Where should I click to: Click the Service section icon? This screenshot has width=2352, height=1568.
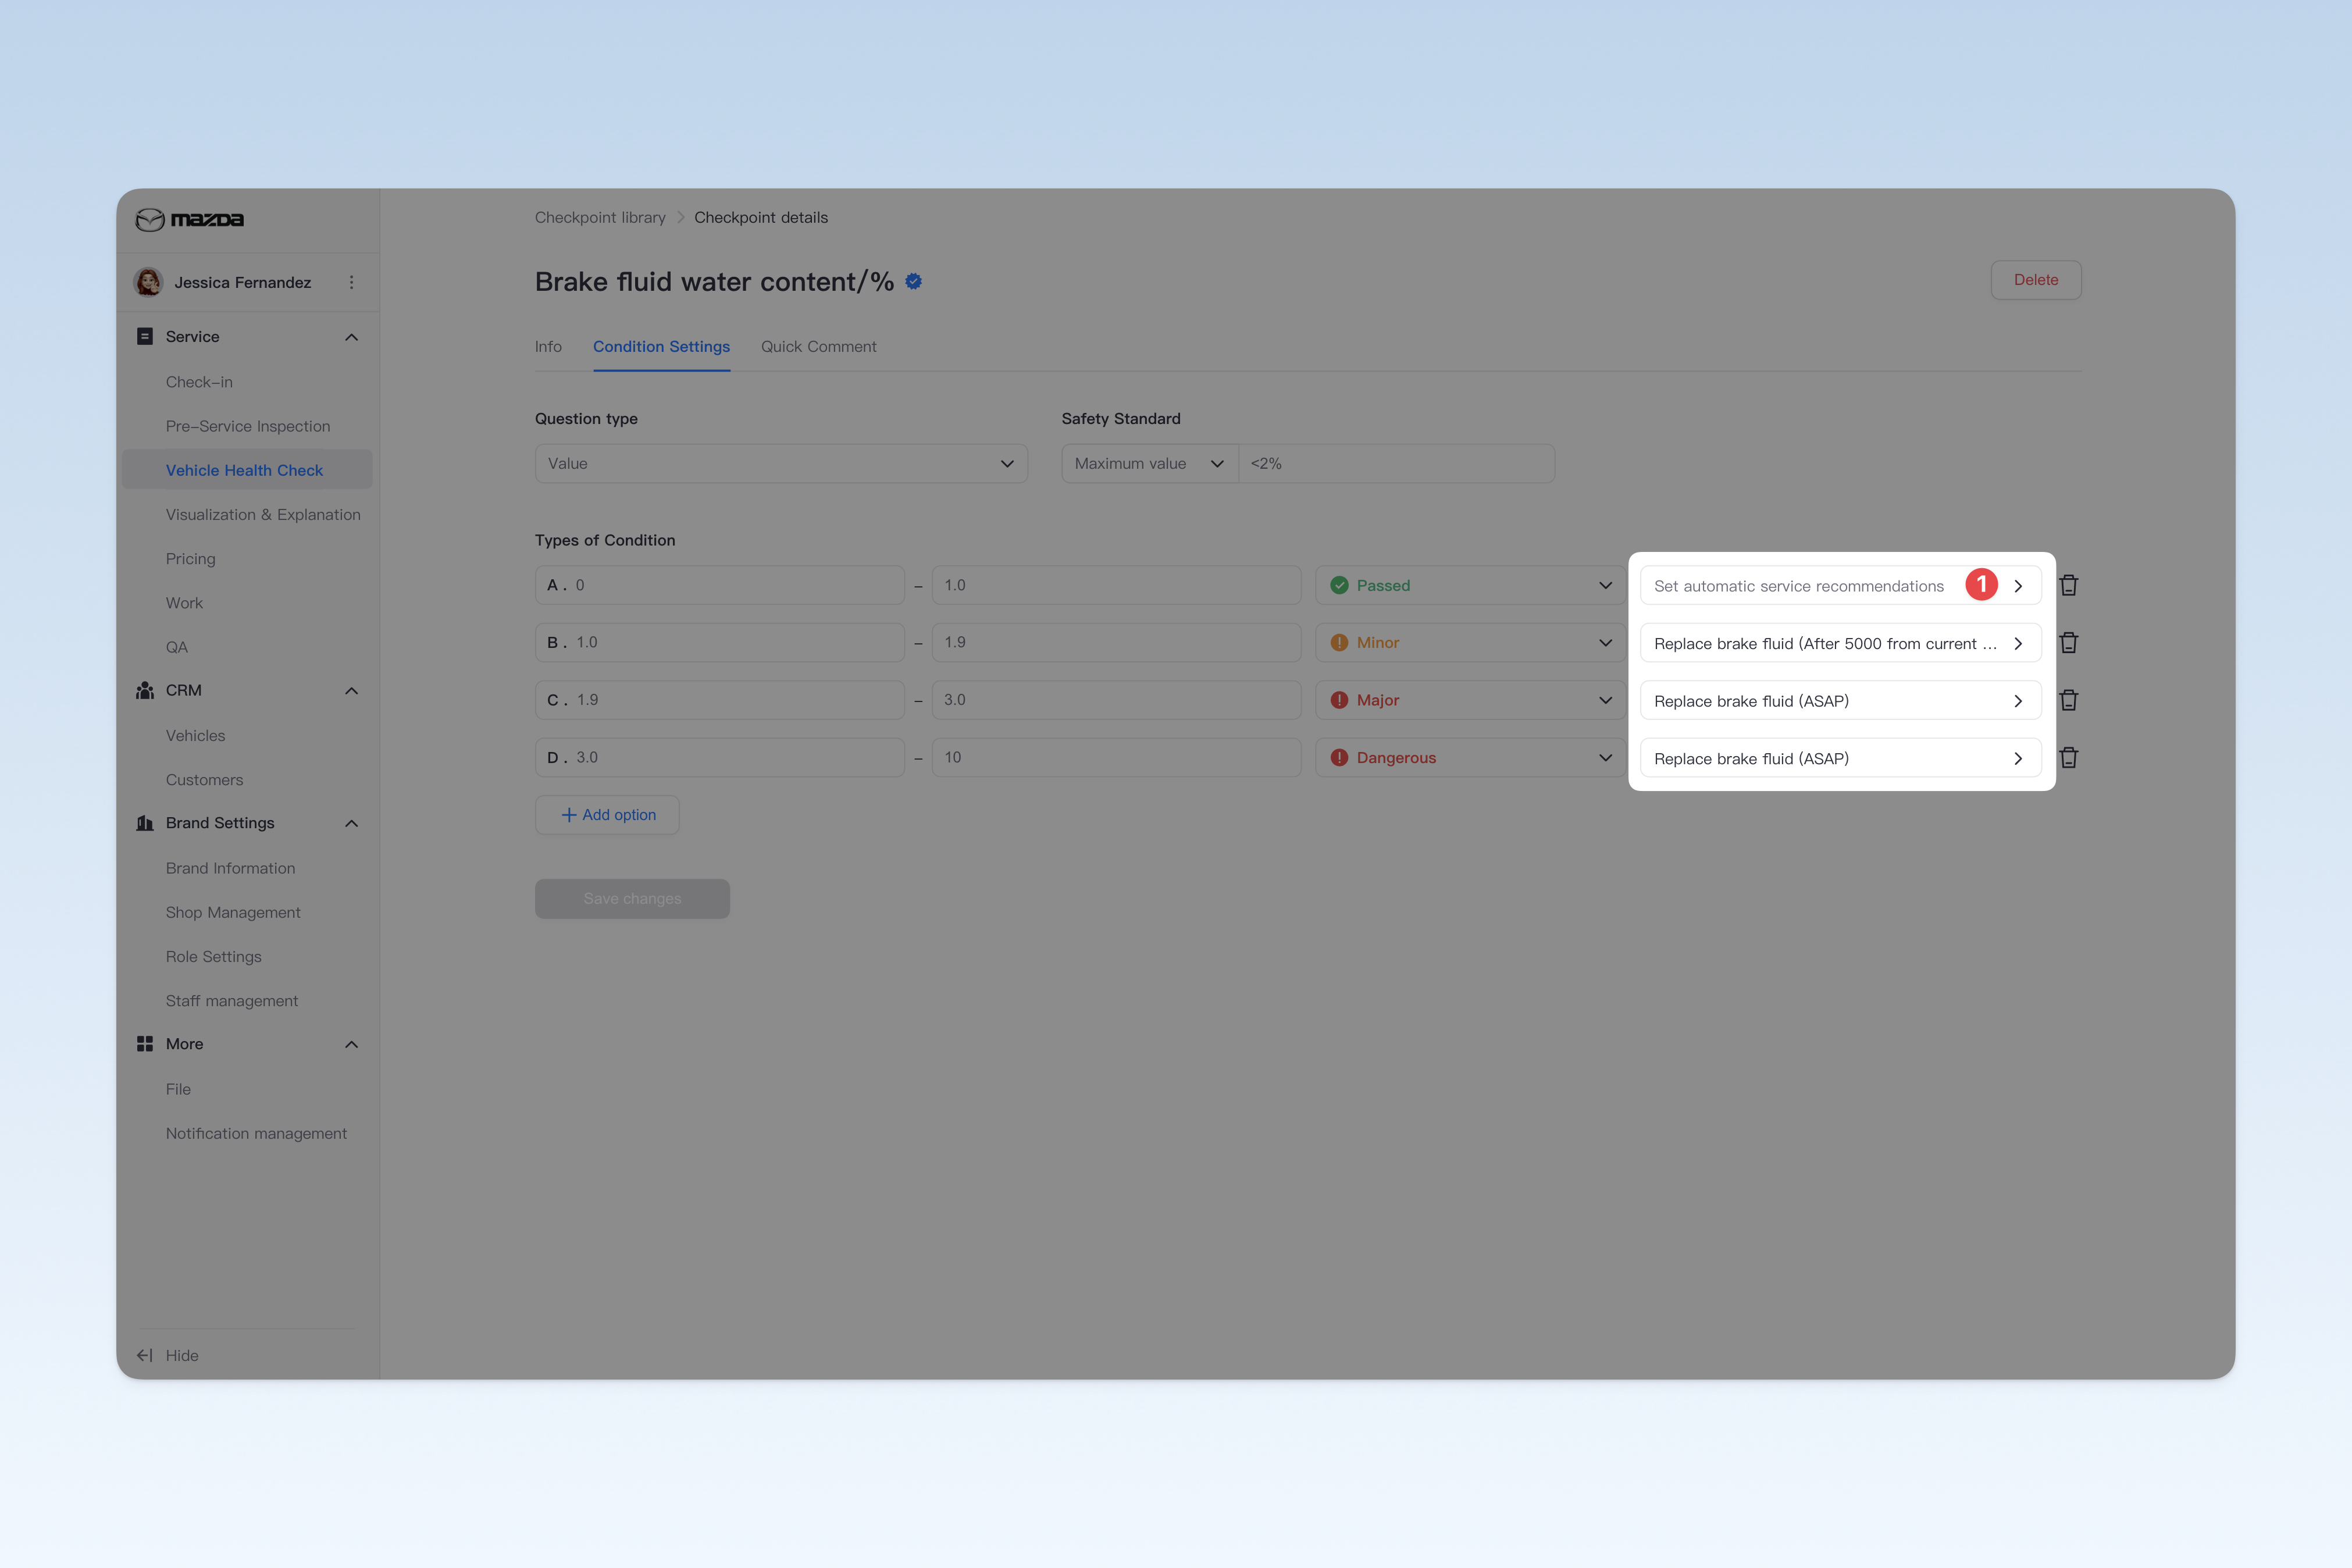coord(145,336)
